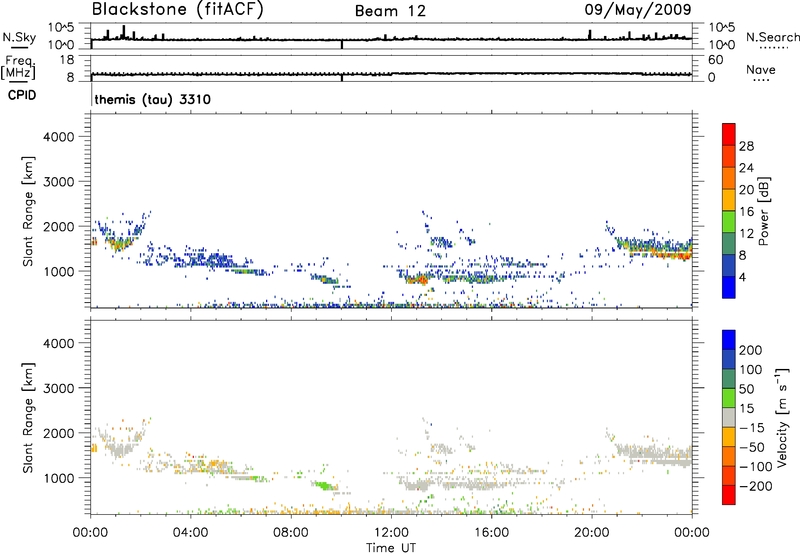Click the gray Velocity segment between 15 and -15
Viewport: 800px width, 554px height.
[x=729, y=417]
